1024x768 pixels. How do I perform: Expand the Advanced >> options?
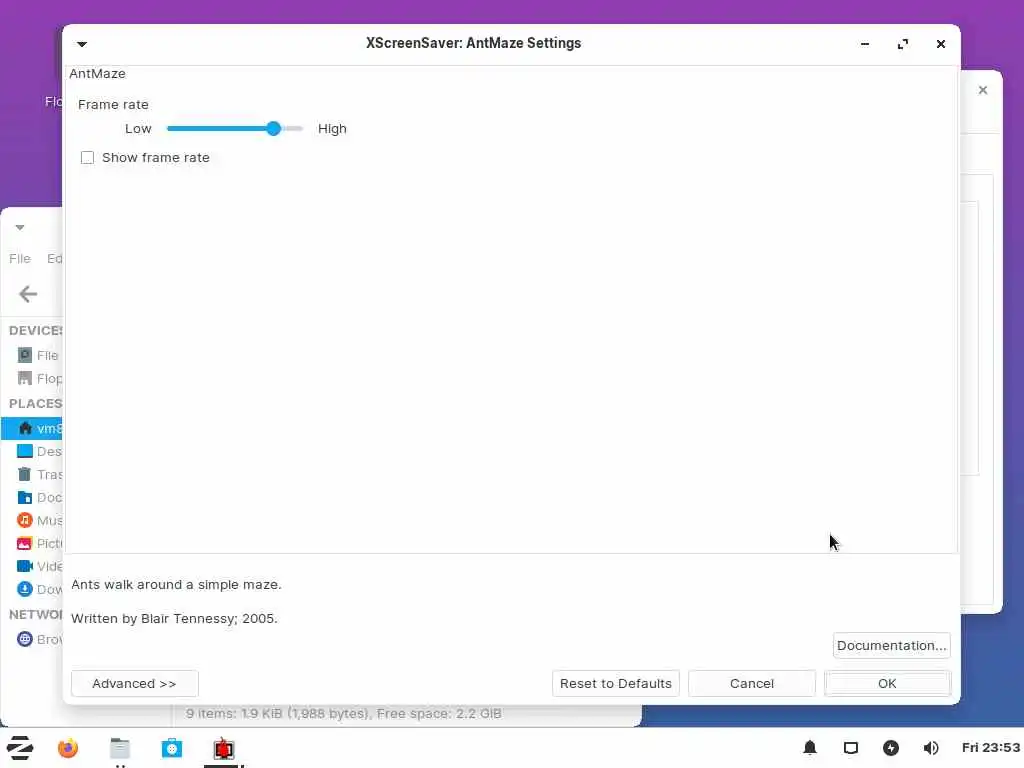click(x=135, y=683)
